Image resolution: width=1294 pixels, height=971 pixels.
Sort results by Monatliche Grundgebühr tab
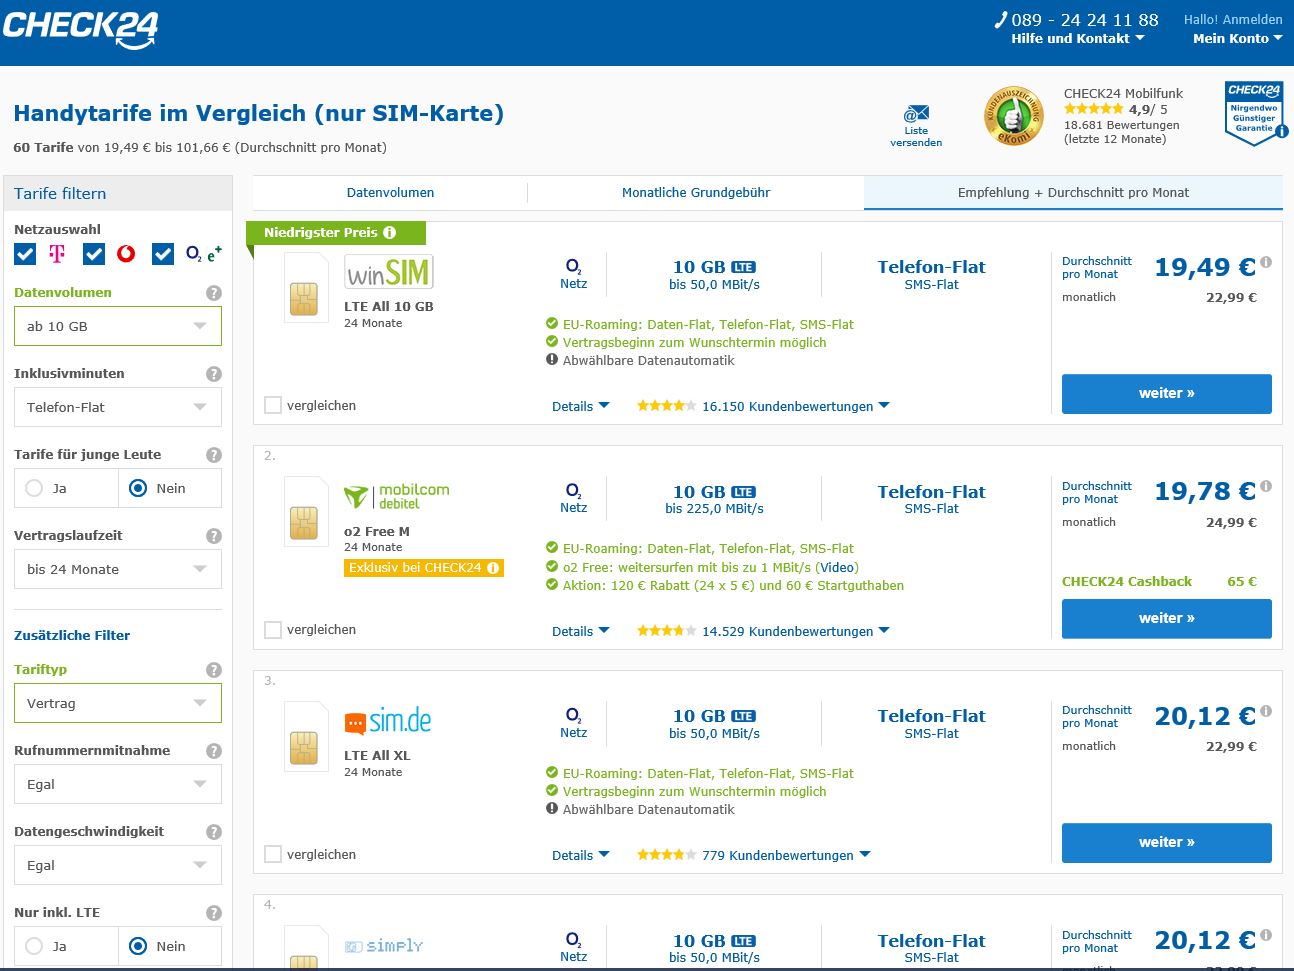(x=696, y=193)
